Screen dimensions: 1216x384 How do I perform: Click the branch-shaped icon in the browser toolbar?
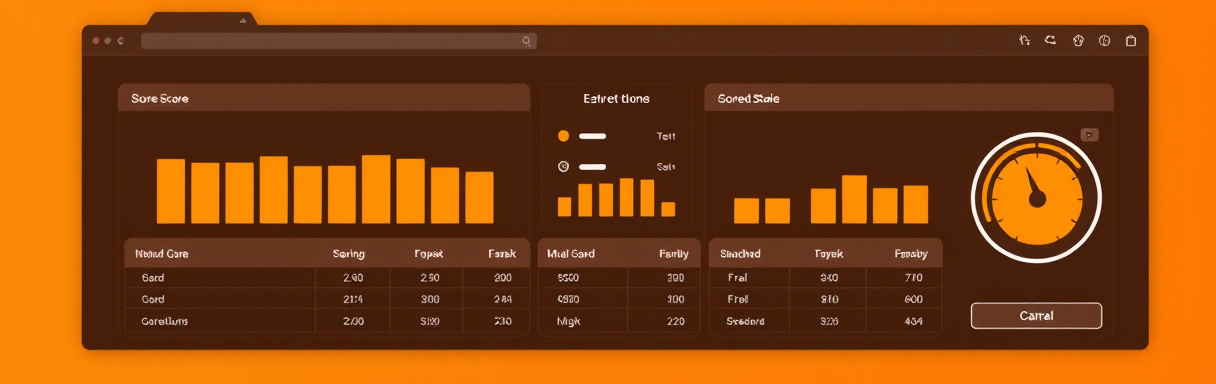point(1025,41)
